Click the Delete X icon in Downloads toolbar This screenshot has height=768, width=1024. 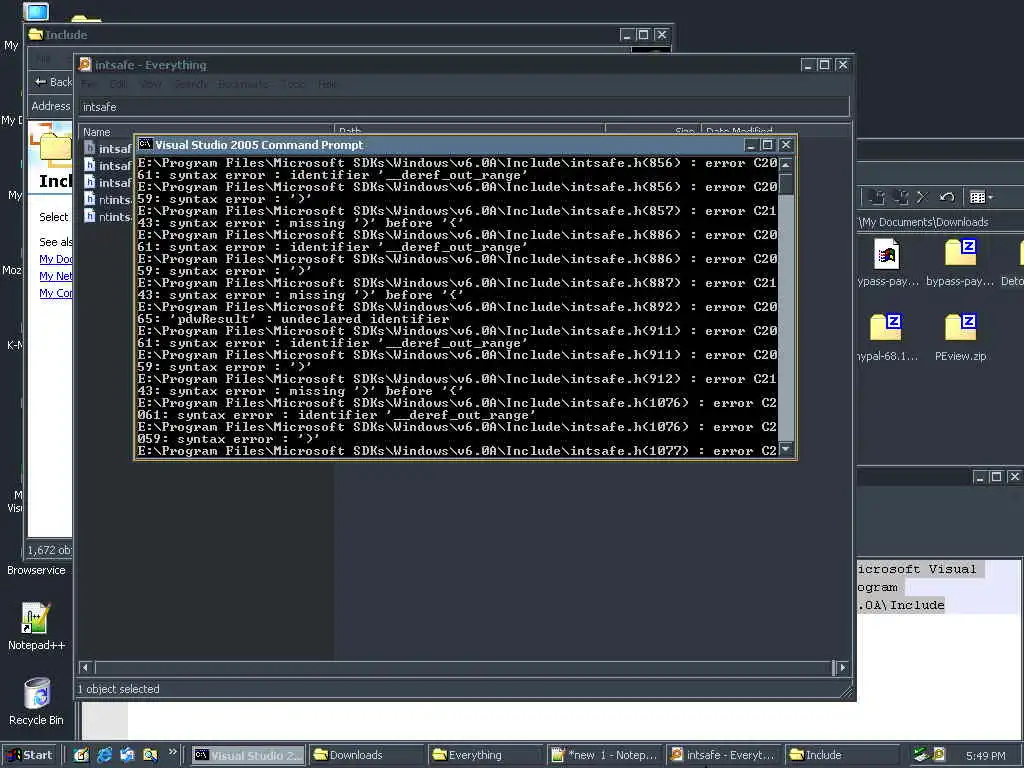(923, 197)
